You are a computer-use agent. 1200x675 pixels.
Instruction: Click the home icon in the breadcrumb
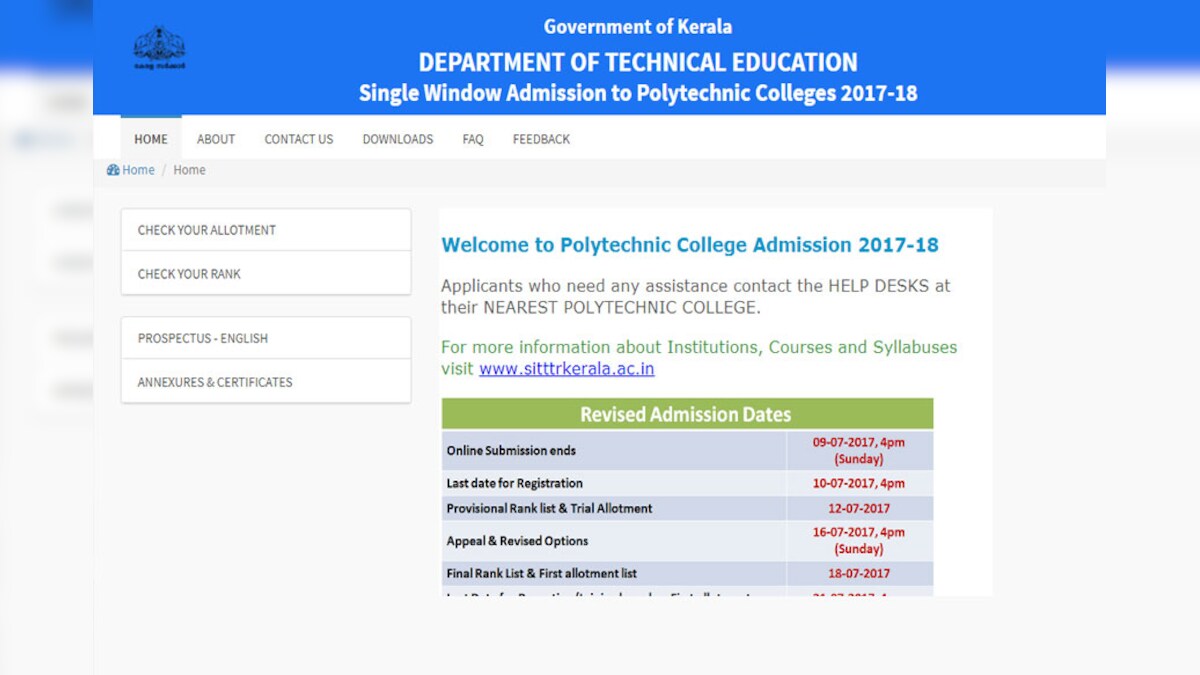pyautogui.click(x=112, y=169)
